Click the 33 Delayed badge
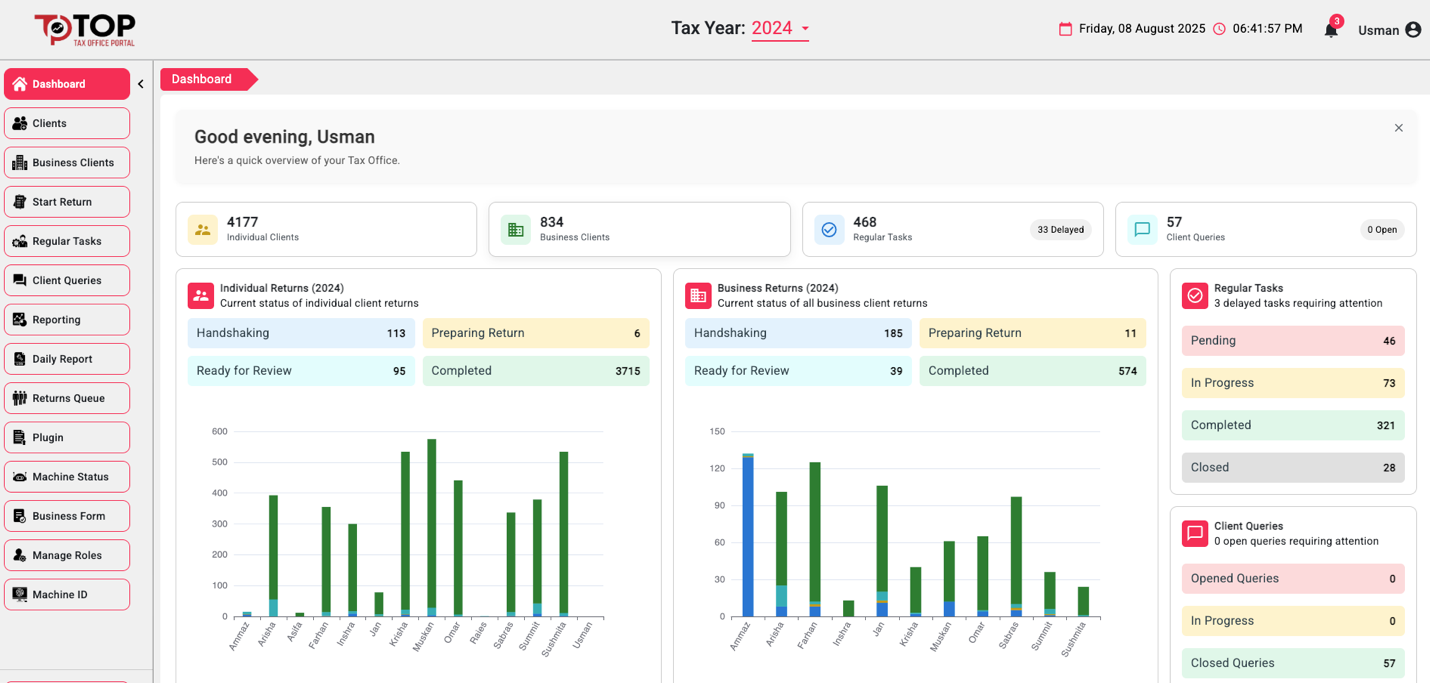Viewport: 1430px width, 683px height. point(1060,230)
